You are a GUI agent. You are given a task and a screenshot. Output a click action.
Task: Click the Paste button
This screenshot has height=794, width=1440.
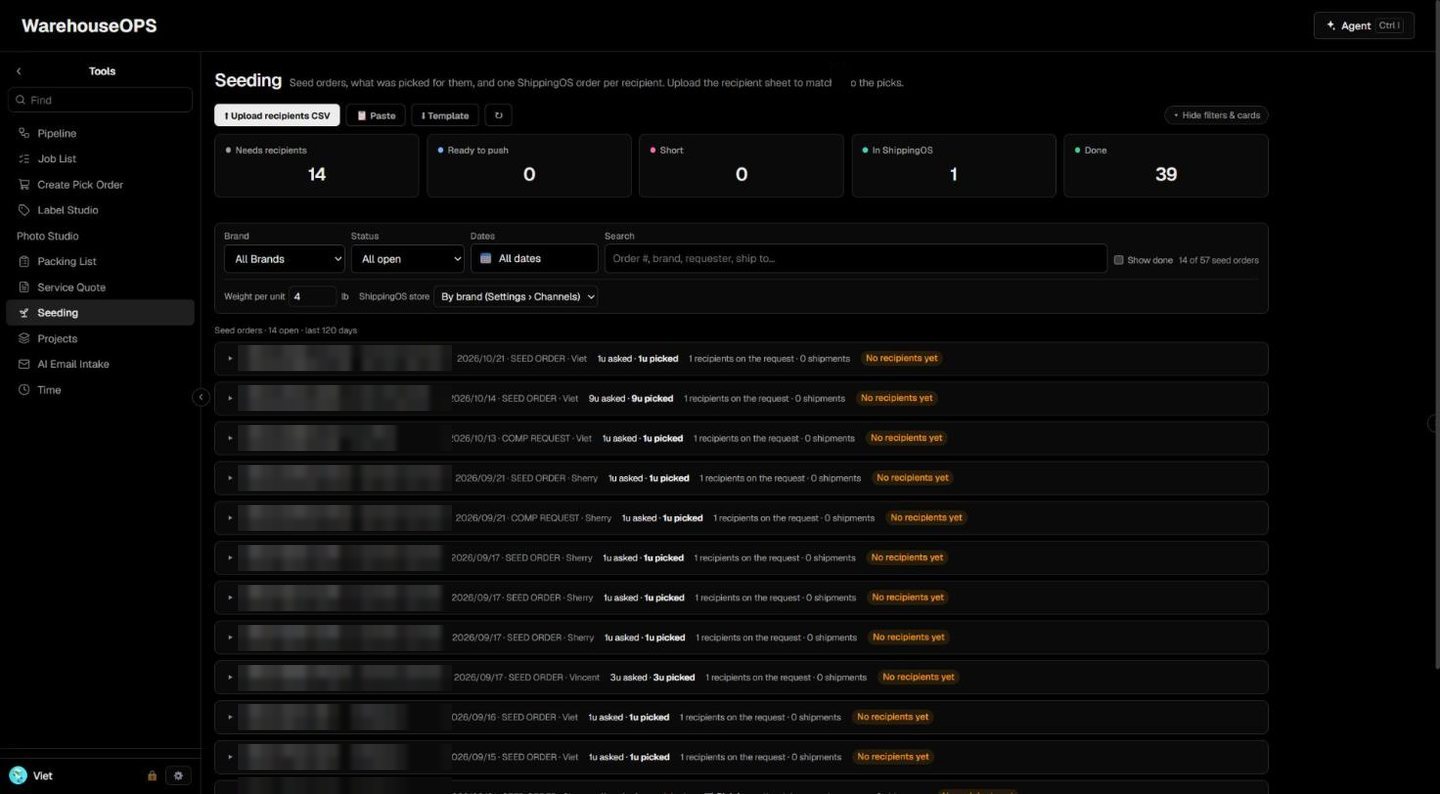coord(376,115)
